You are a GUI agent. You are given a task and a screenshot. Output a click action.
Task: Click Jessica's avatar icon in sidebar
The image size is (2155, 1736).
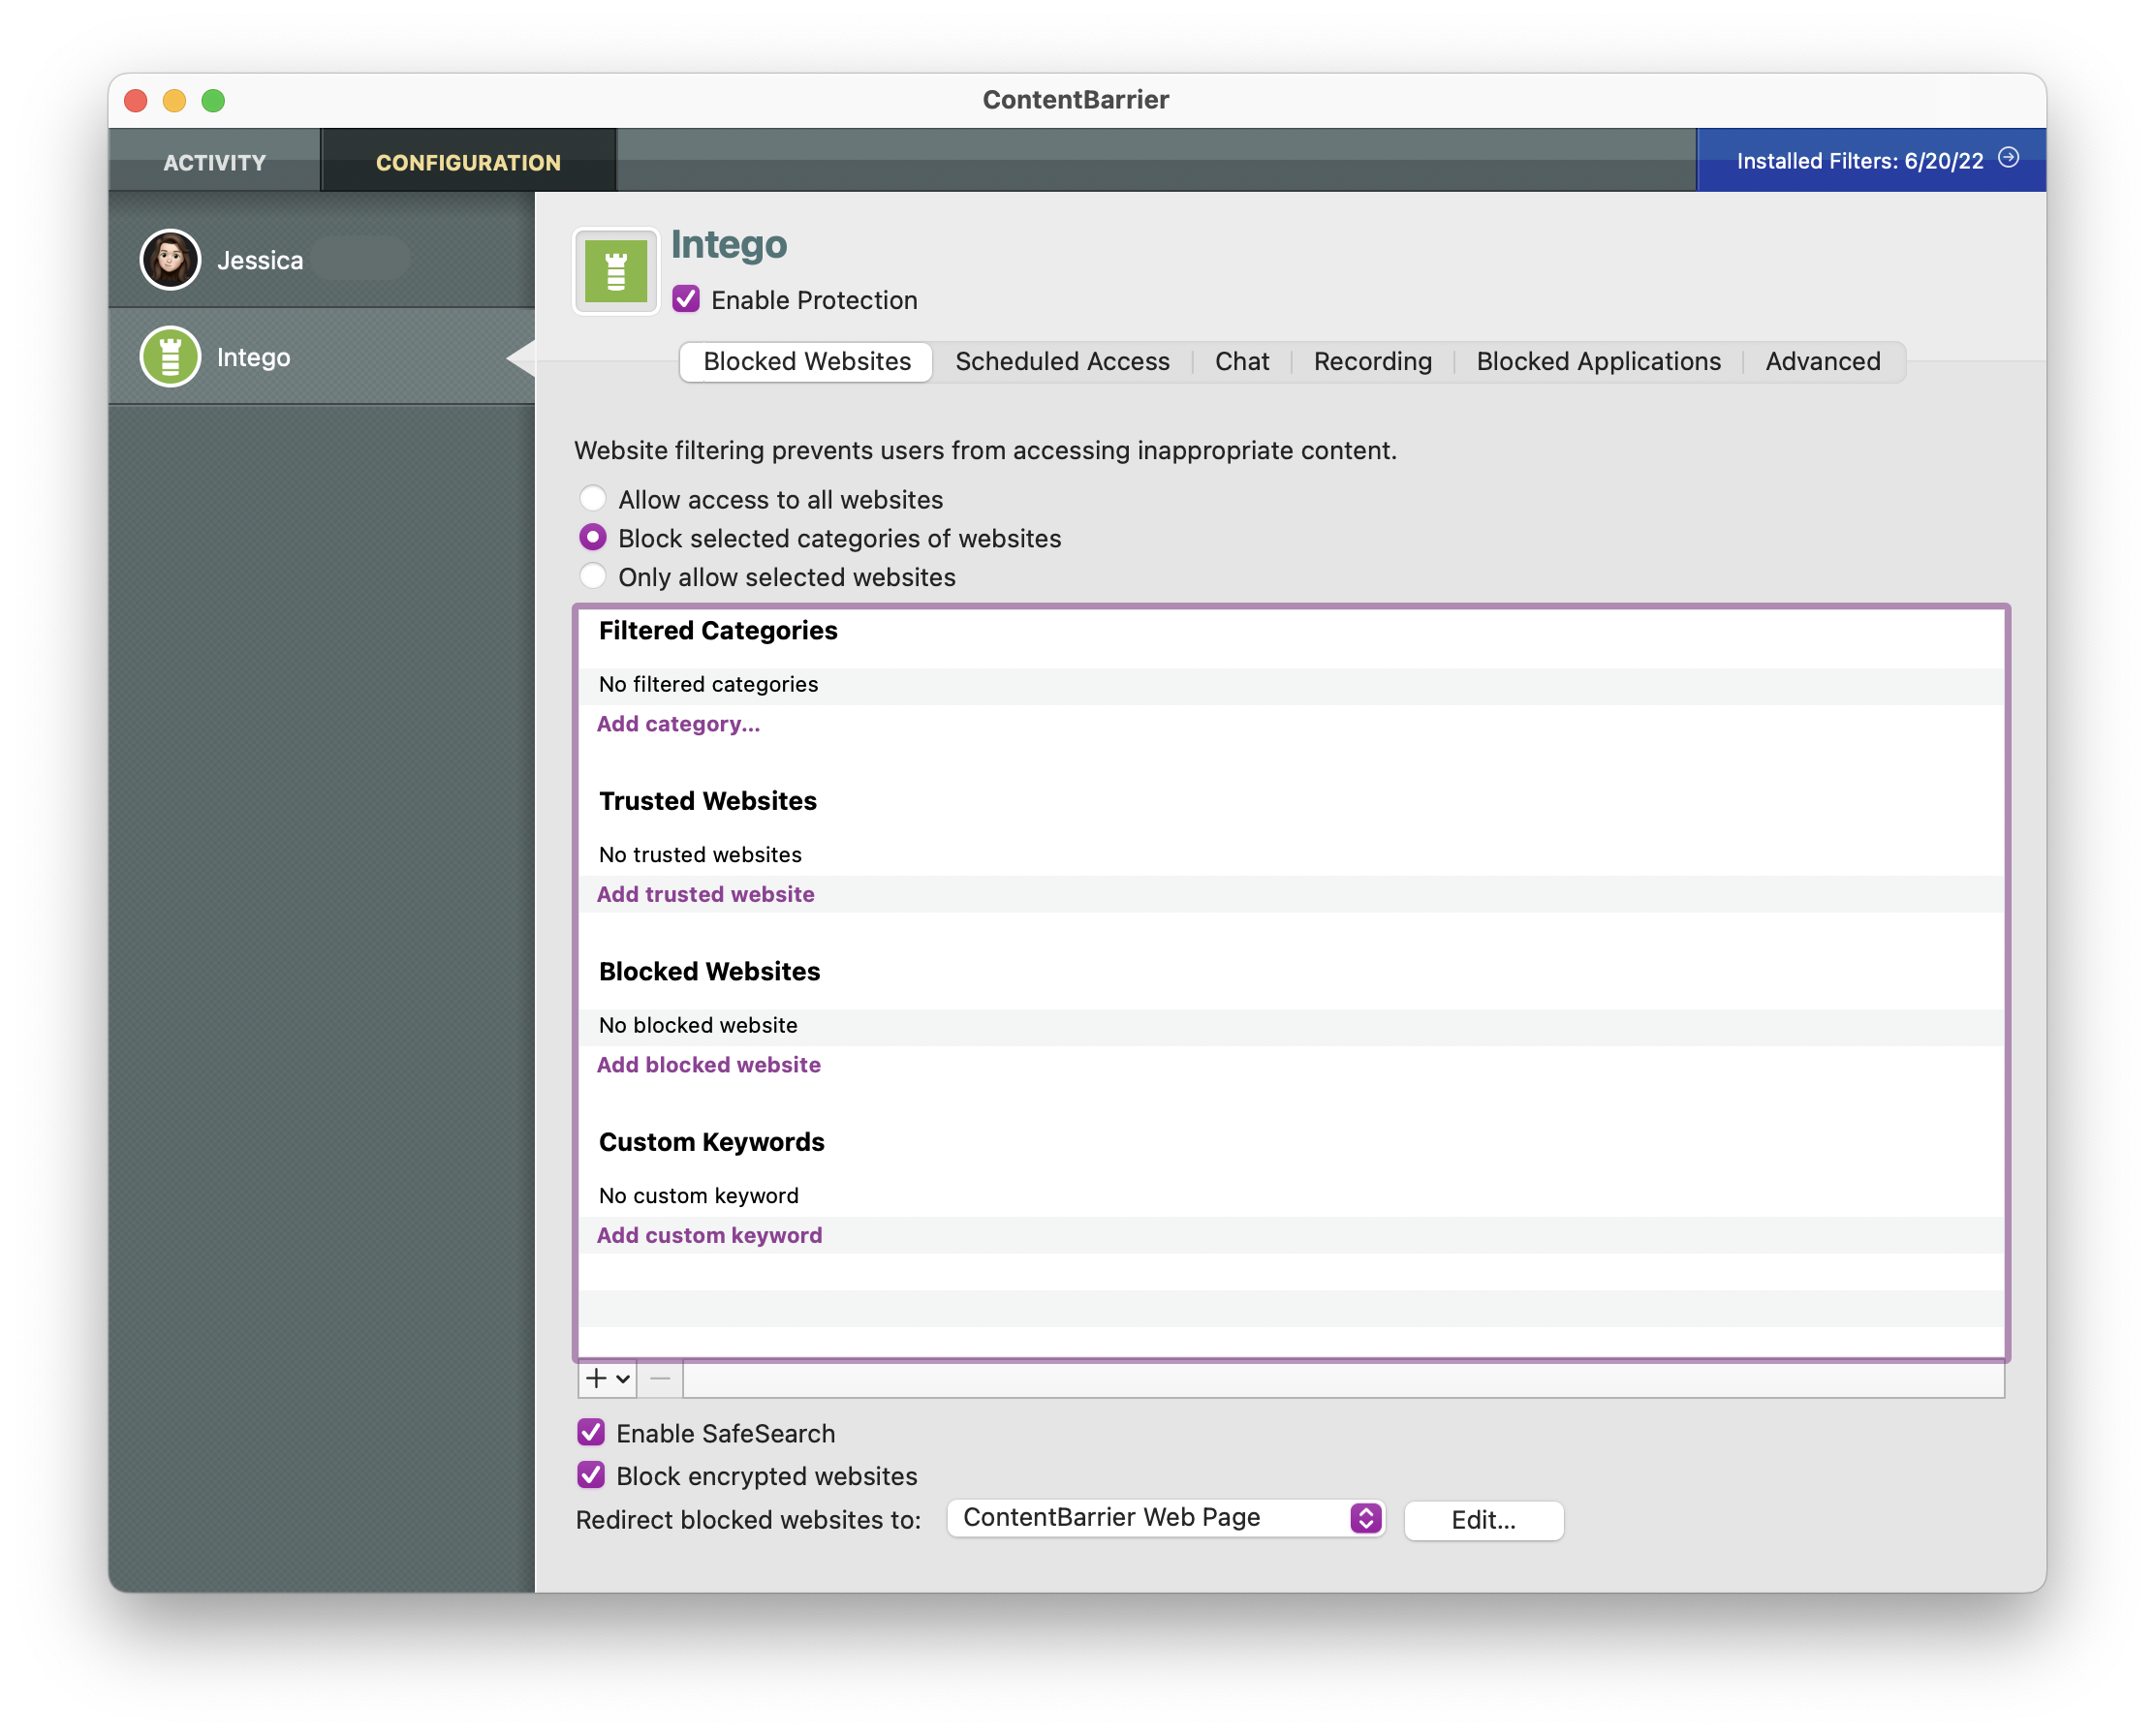tap(170, 260)
